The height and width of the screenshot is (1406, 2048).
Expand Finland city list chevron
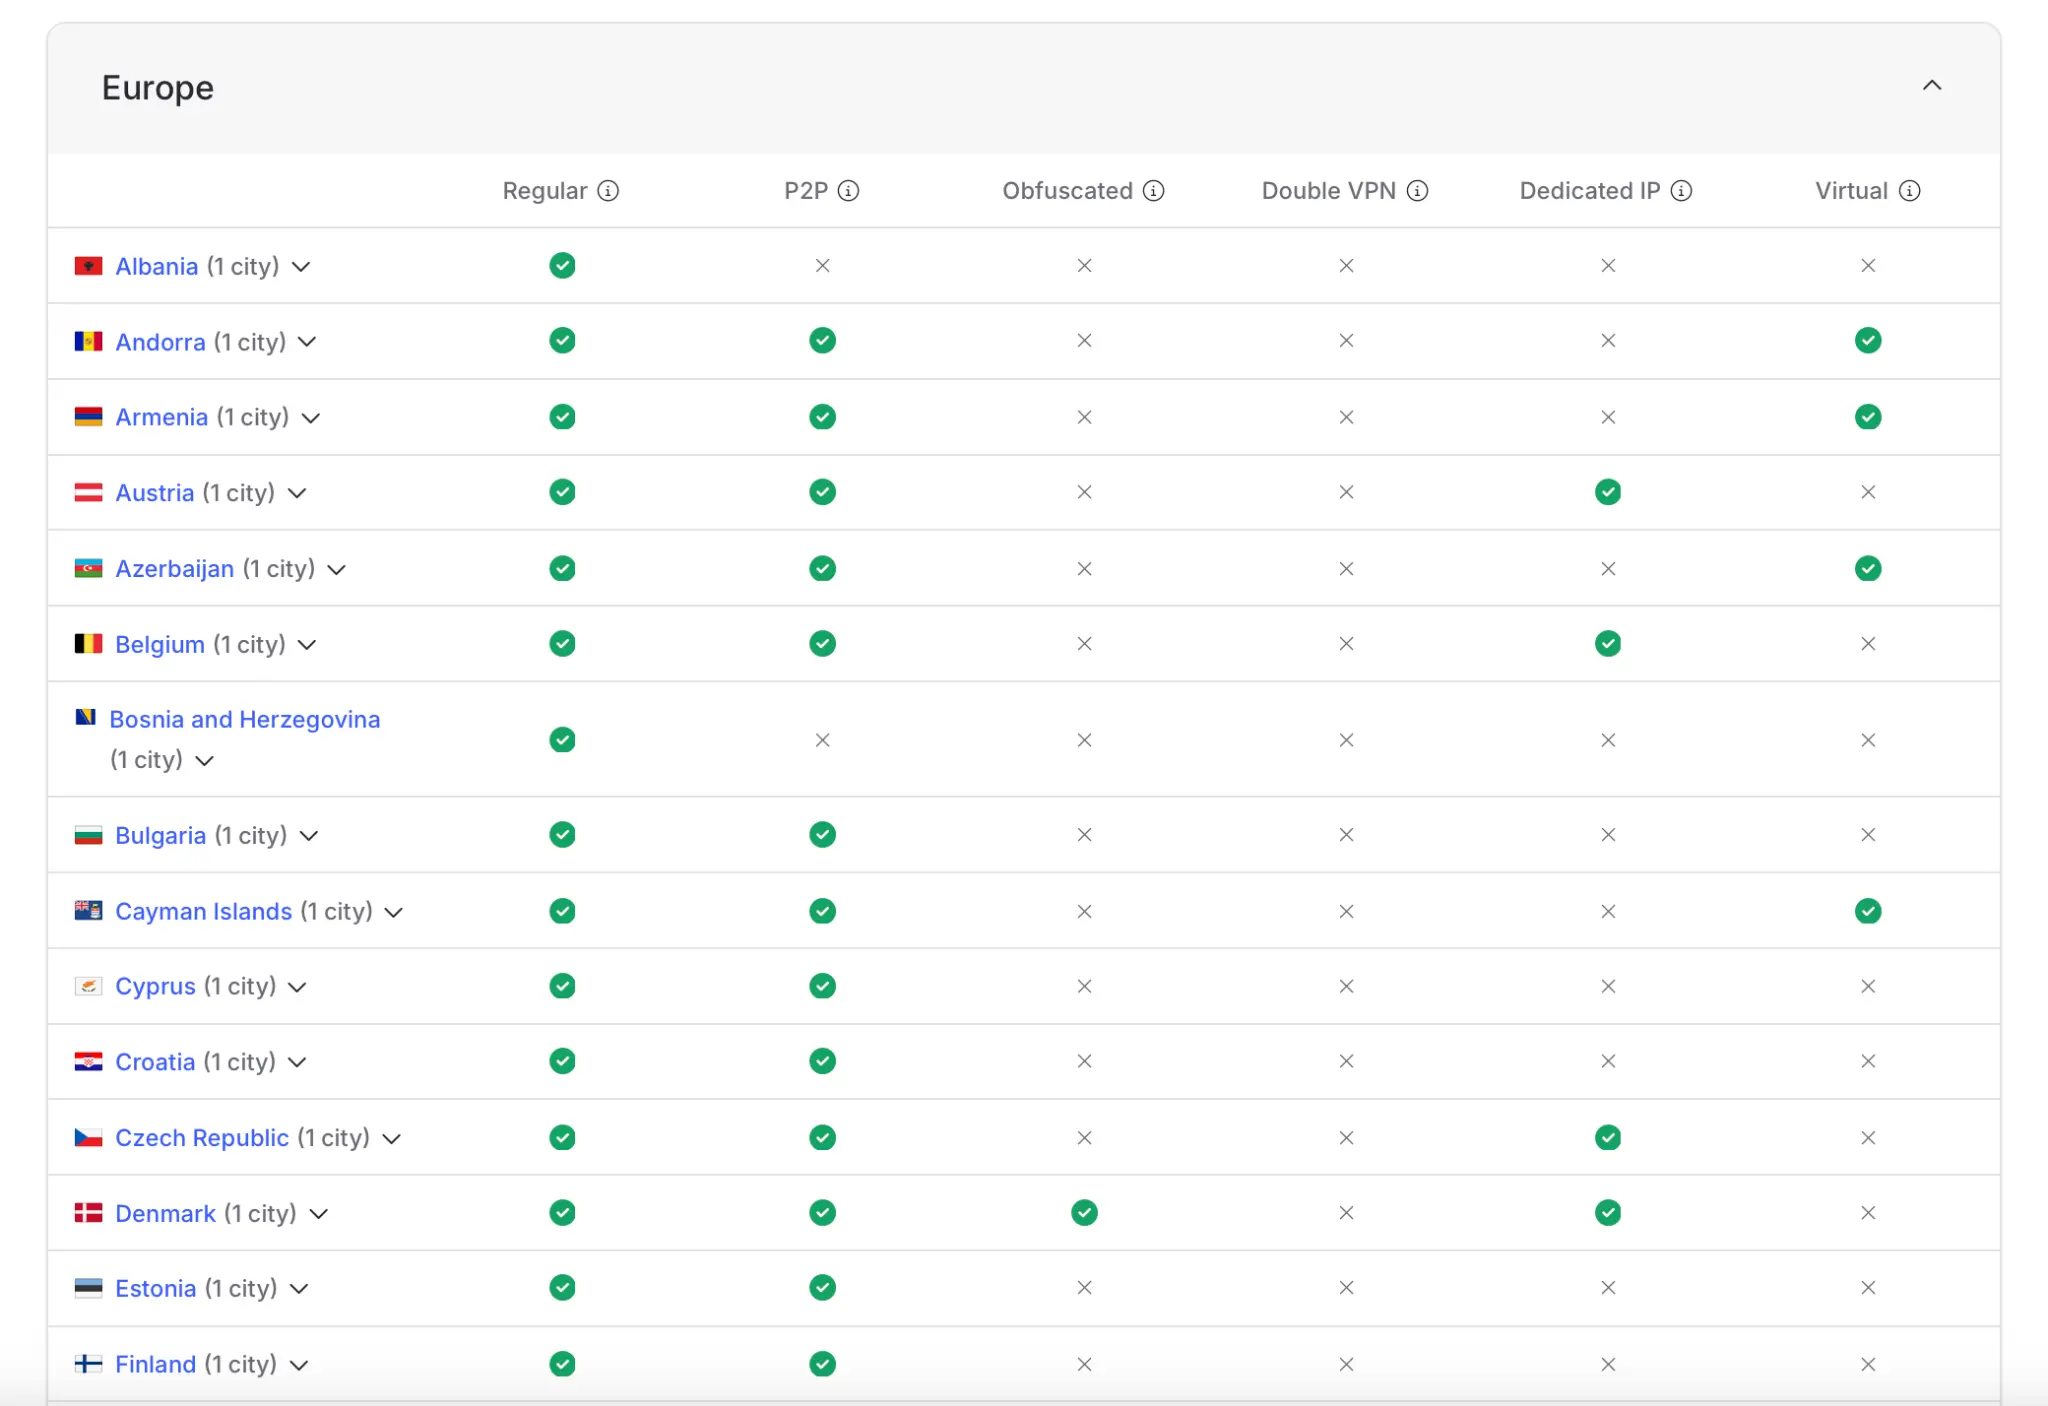coord(299,1365)
